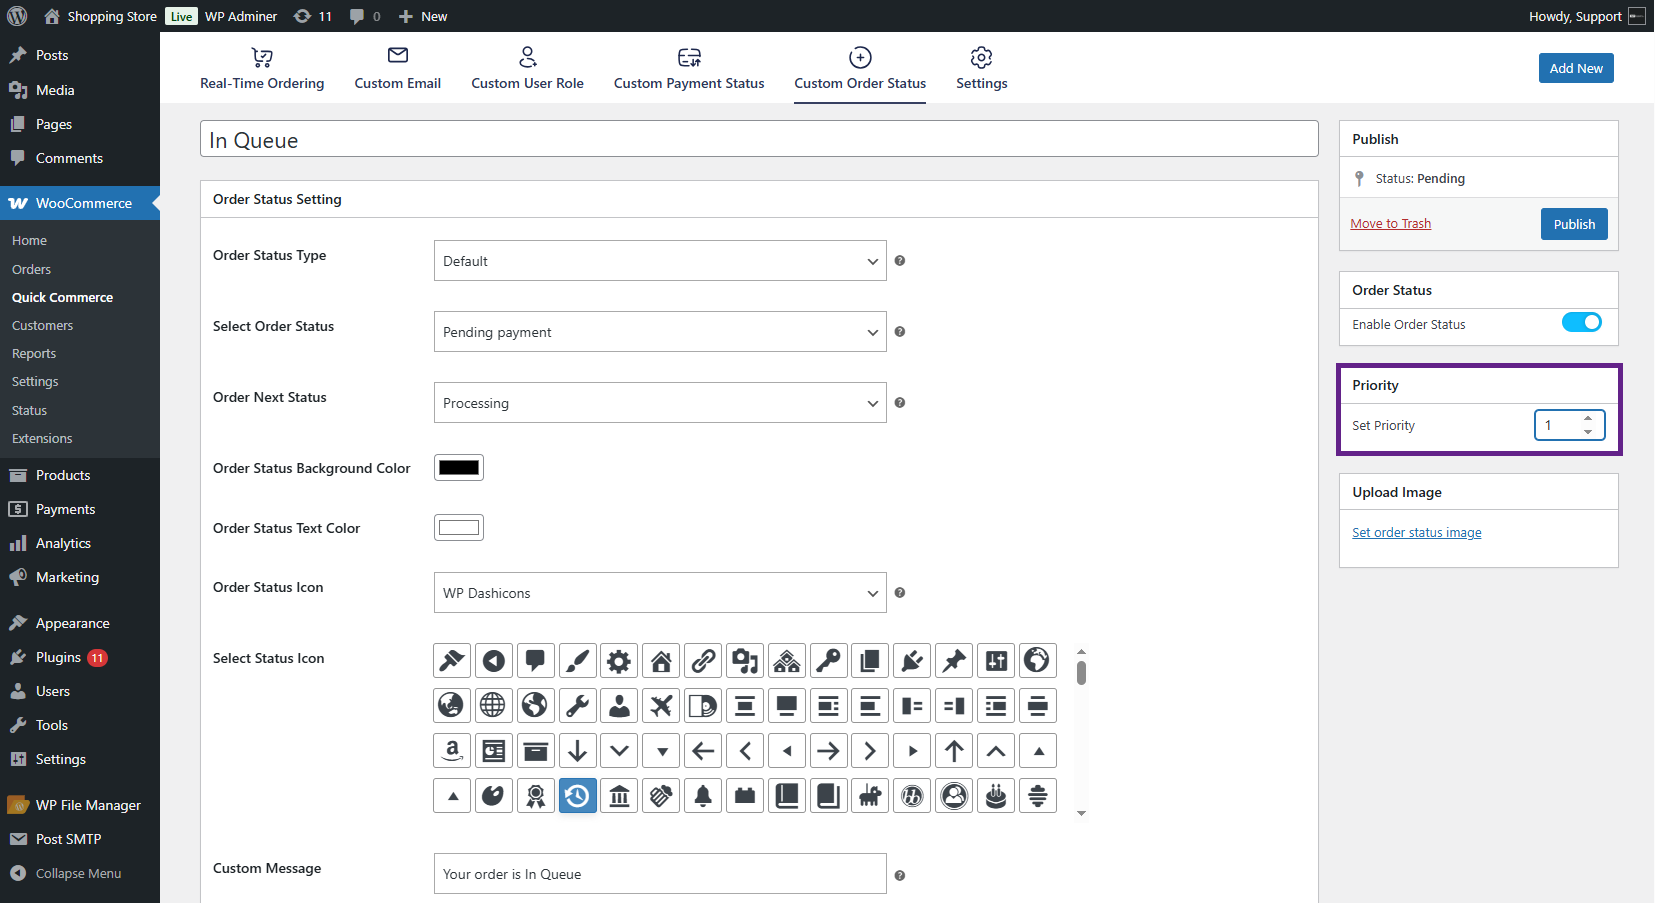Expand the Order Next Status dropdown

tap(660, 403)
